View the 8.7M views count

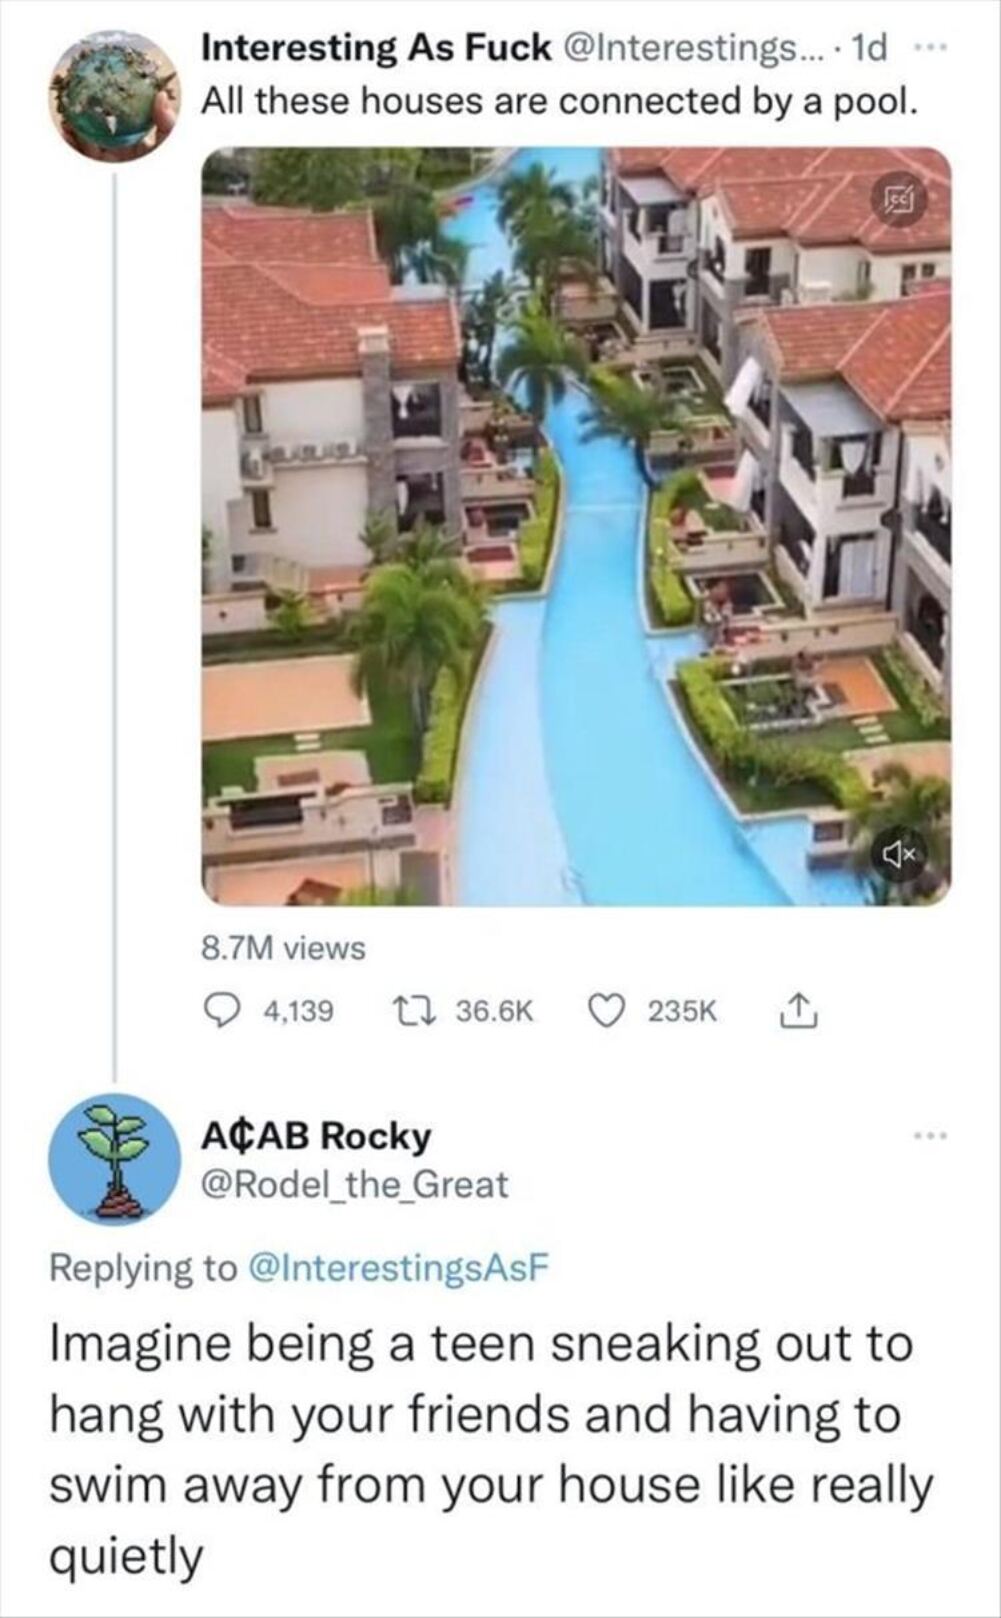coord(284,947)
